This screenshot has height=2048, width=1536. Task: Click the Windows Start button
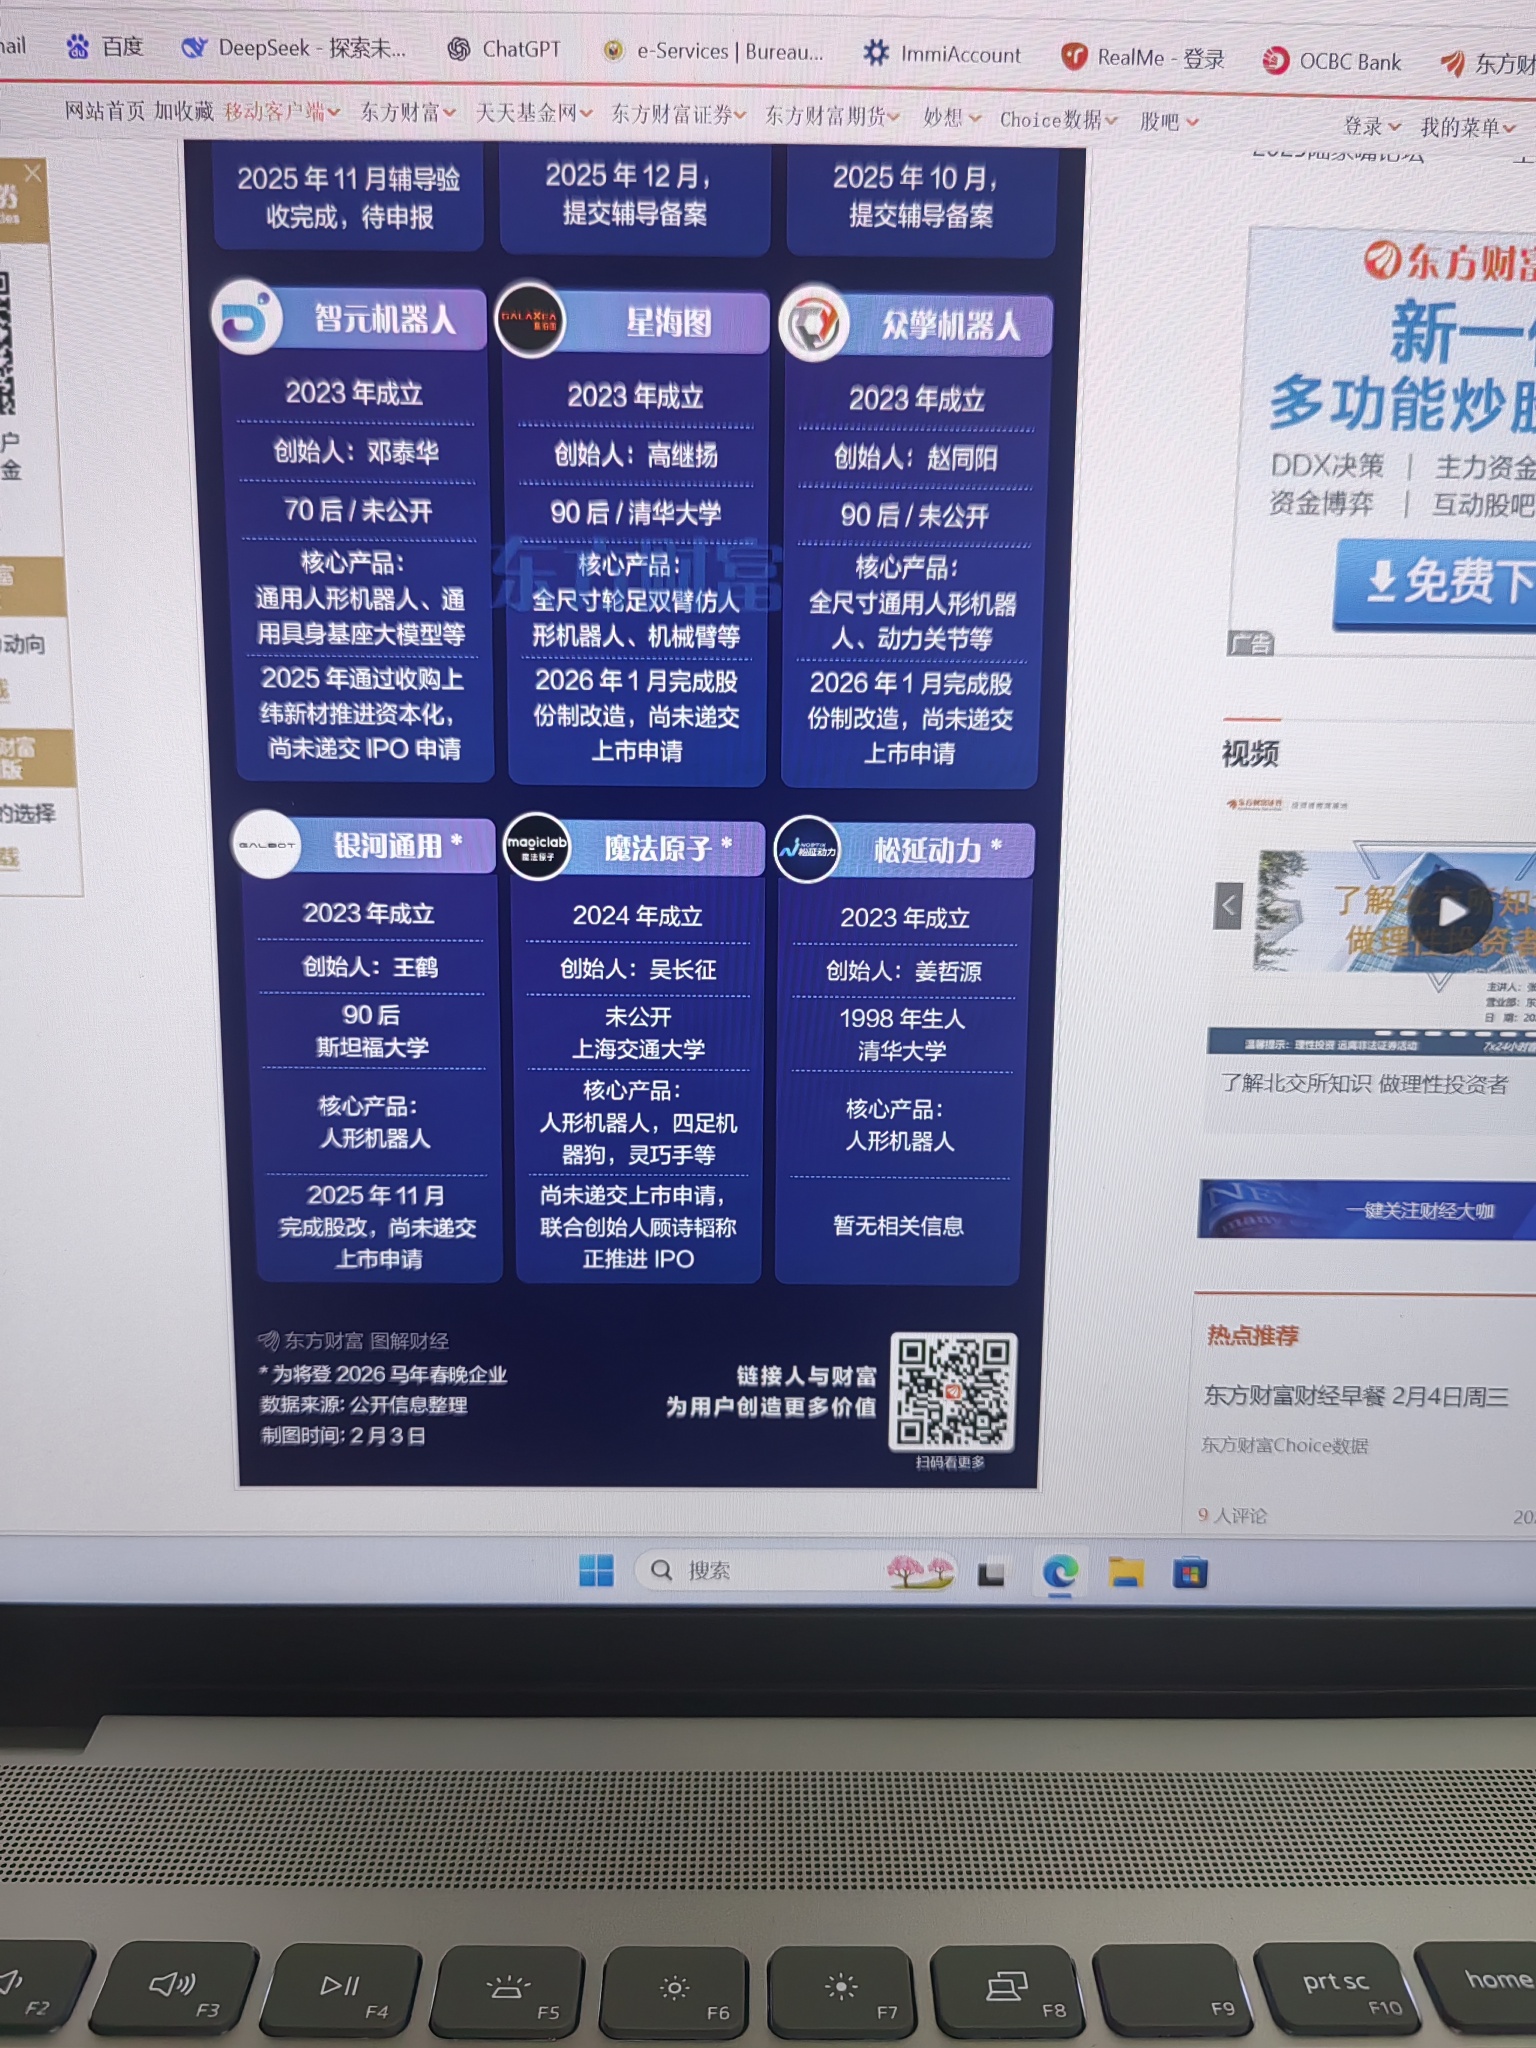click(x=596, y=1570)
